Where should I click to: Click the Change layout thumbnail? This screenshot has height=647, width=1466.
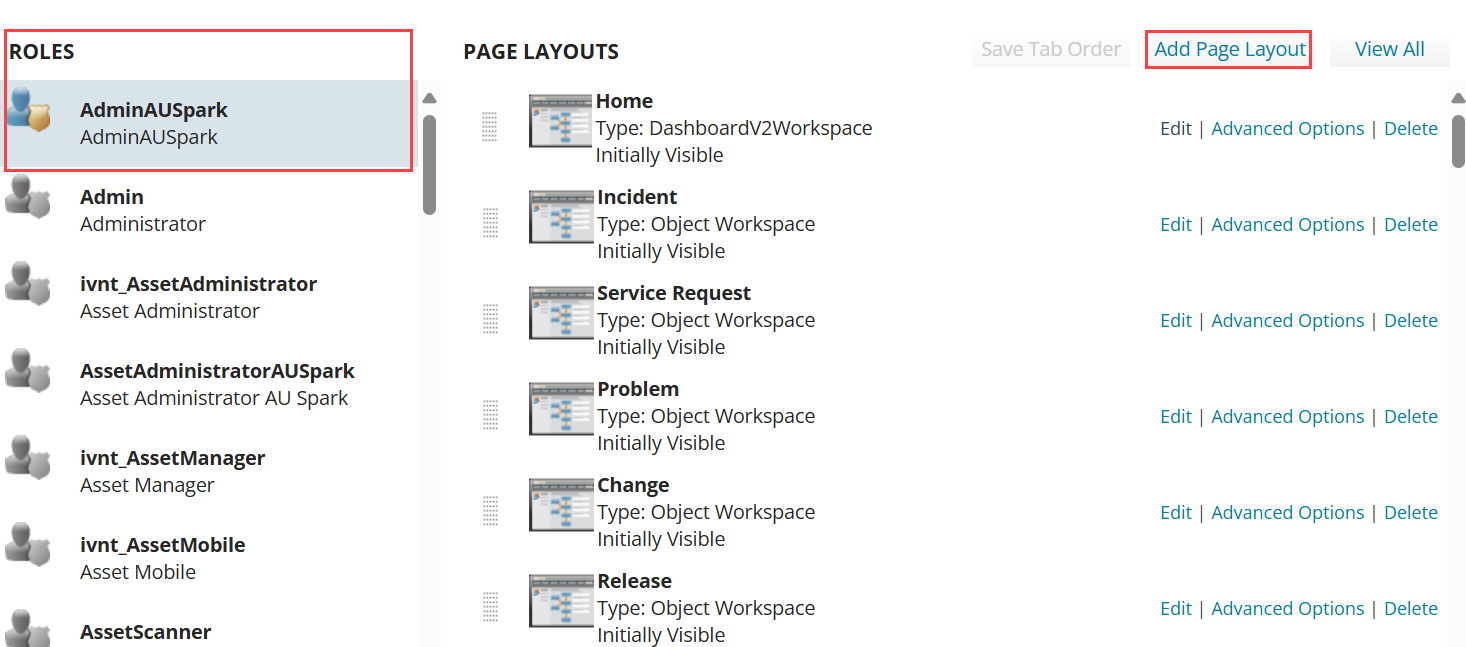(x=560, y=506)
